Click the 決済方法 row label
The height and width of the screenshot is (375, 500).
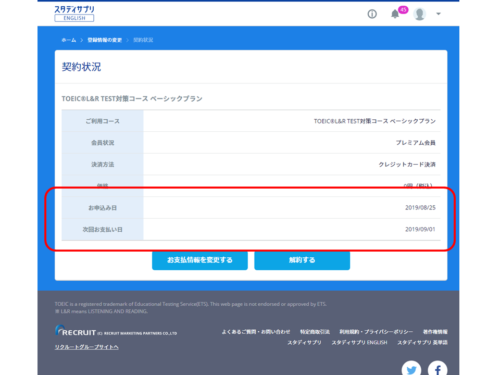coord(103,164)
